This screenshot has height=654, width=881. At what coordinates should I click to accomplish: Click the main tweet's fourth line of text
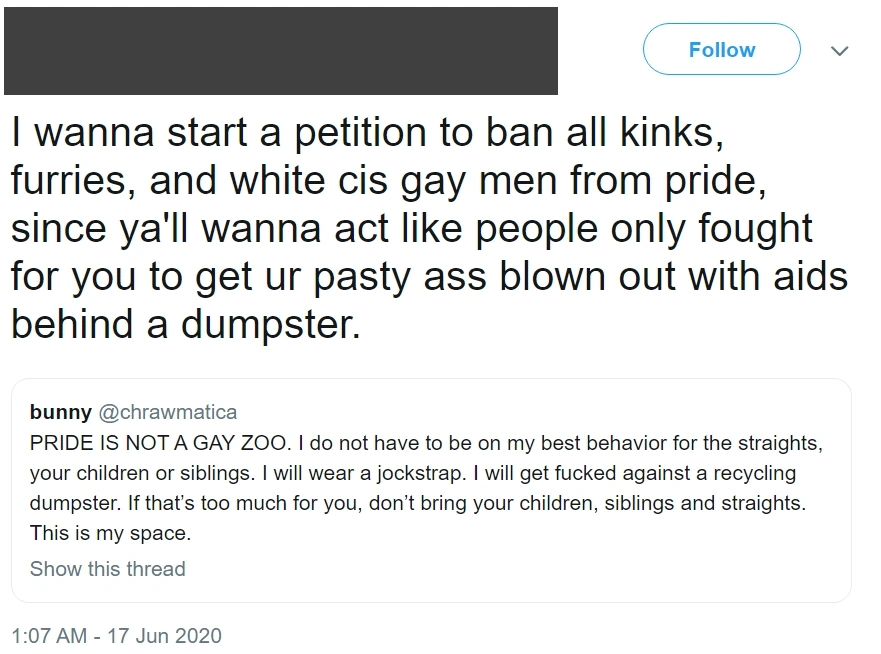429,276
